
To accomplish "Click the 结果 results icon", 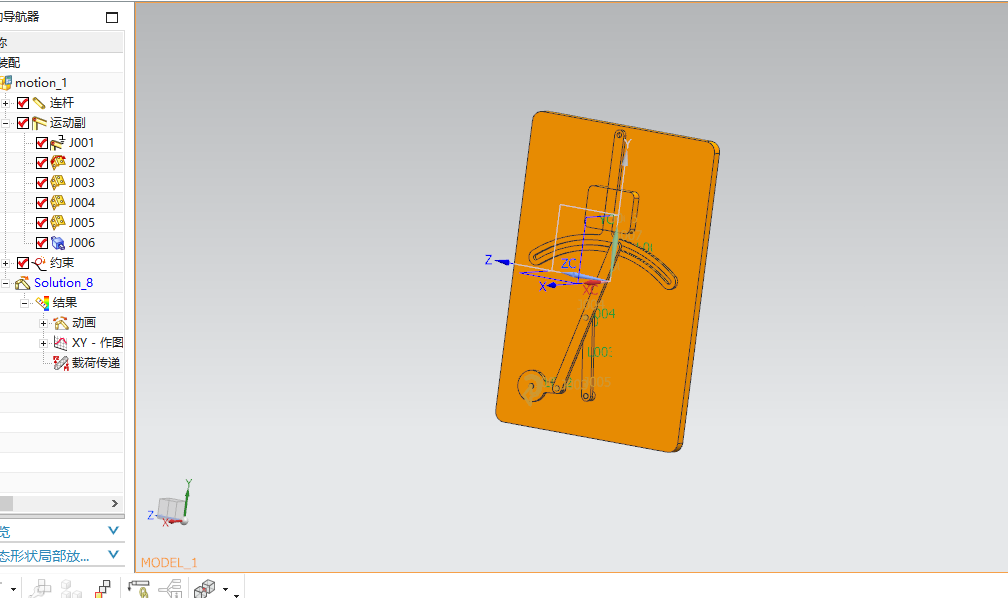I will 42,303.
